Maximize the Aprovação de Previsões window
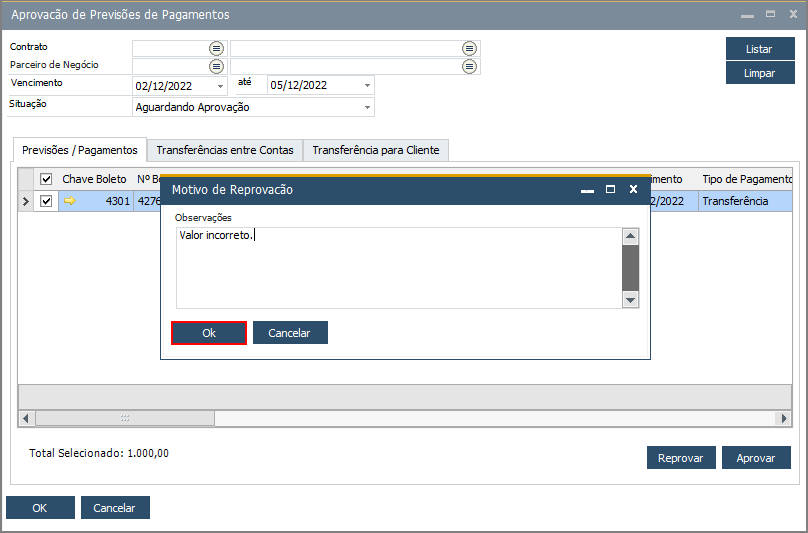Viewport: 808px width, 533px height. (x=770, y=14)
